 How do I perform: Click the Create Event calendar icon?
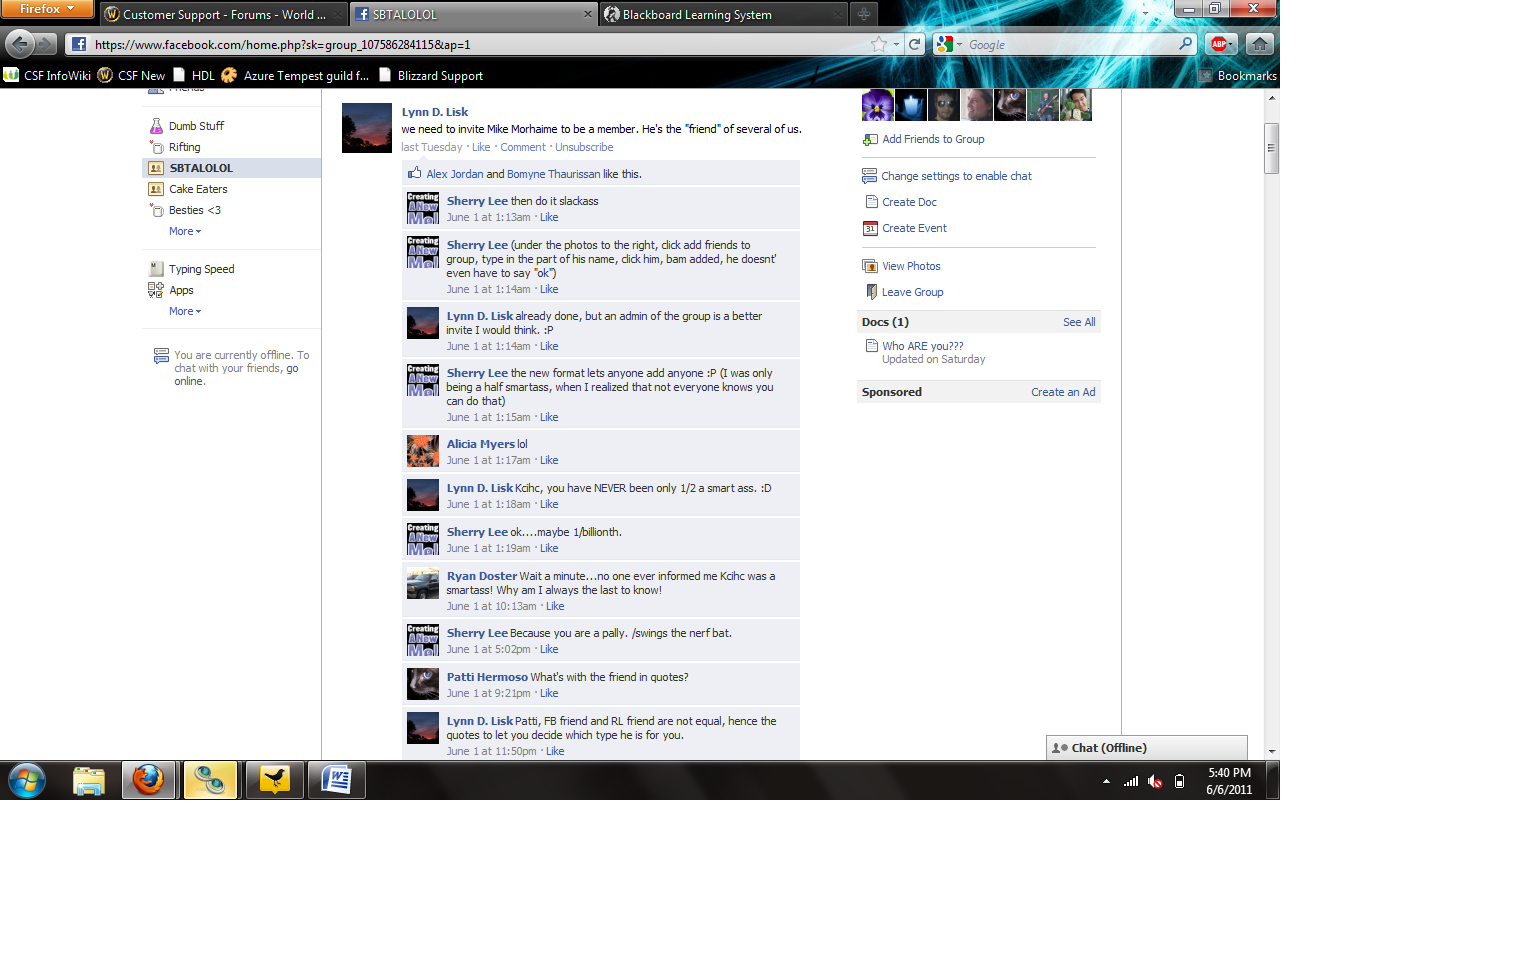(x=870, y=228)
